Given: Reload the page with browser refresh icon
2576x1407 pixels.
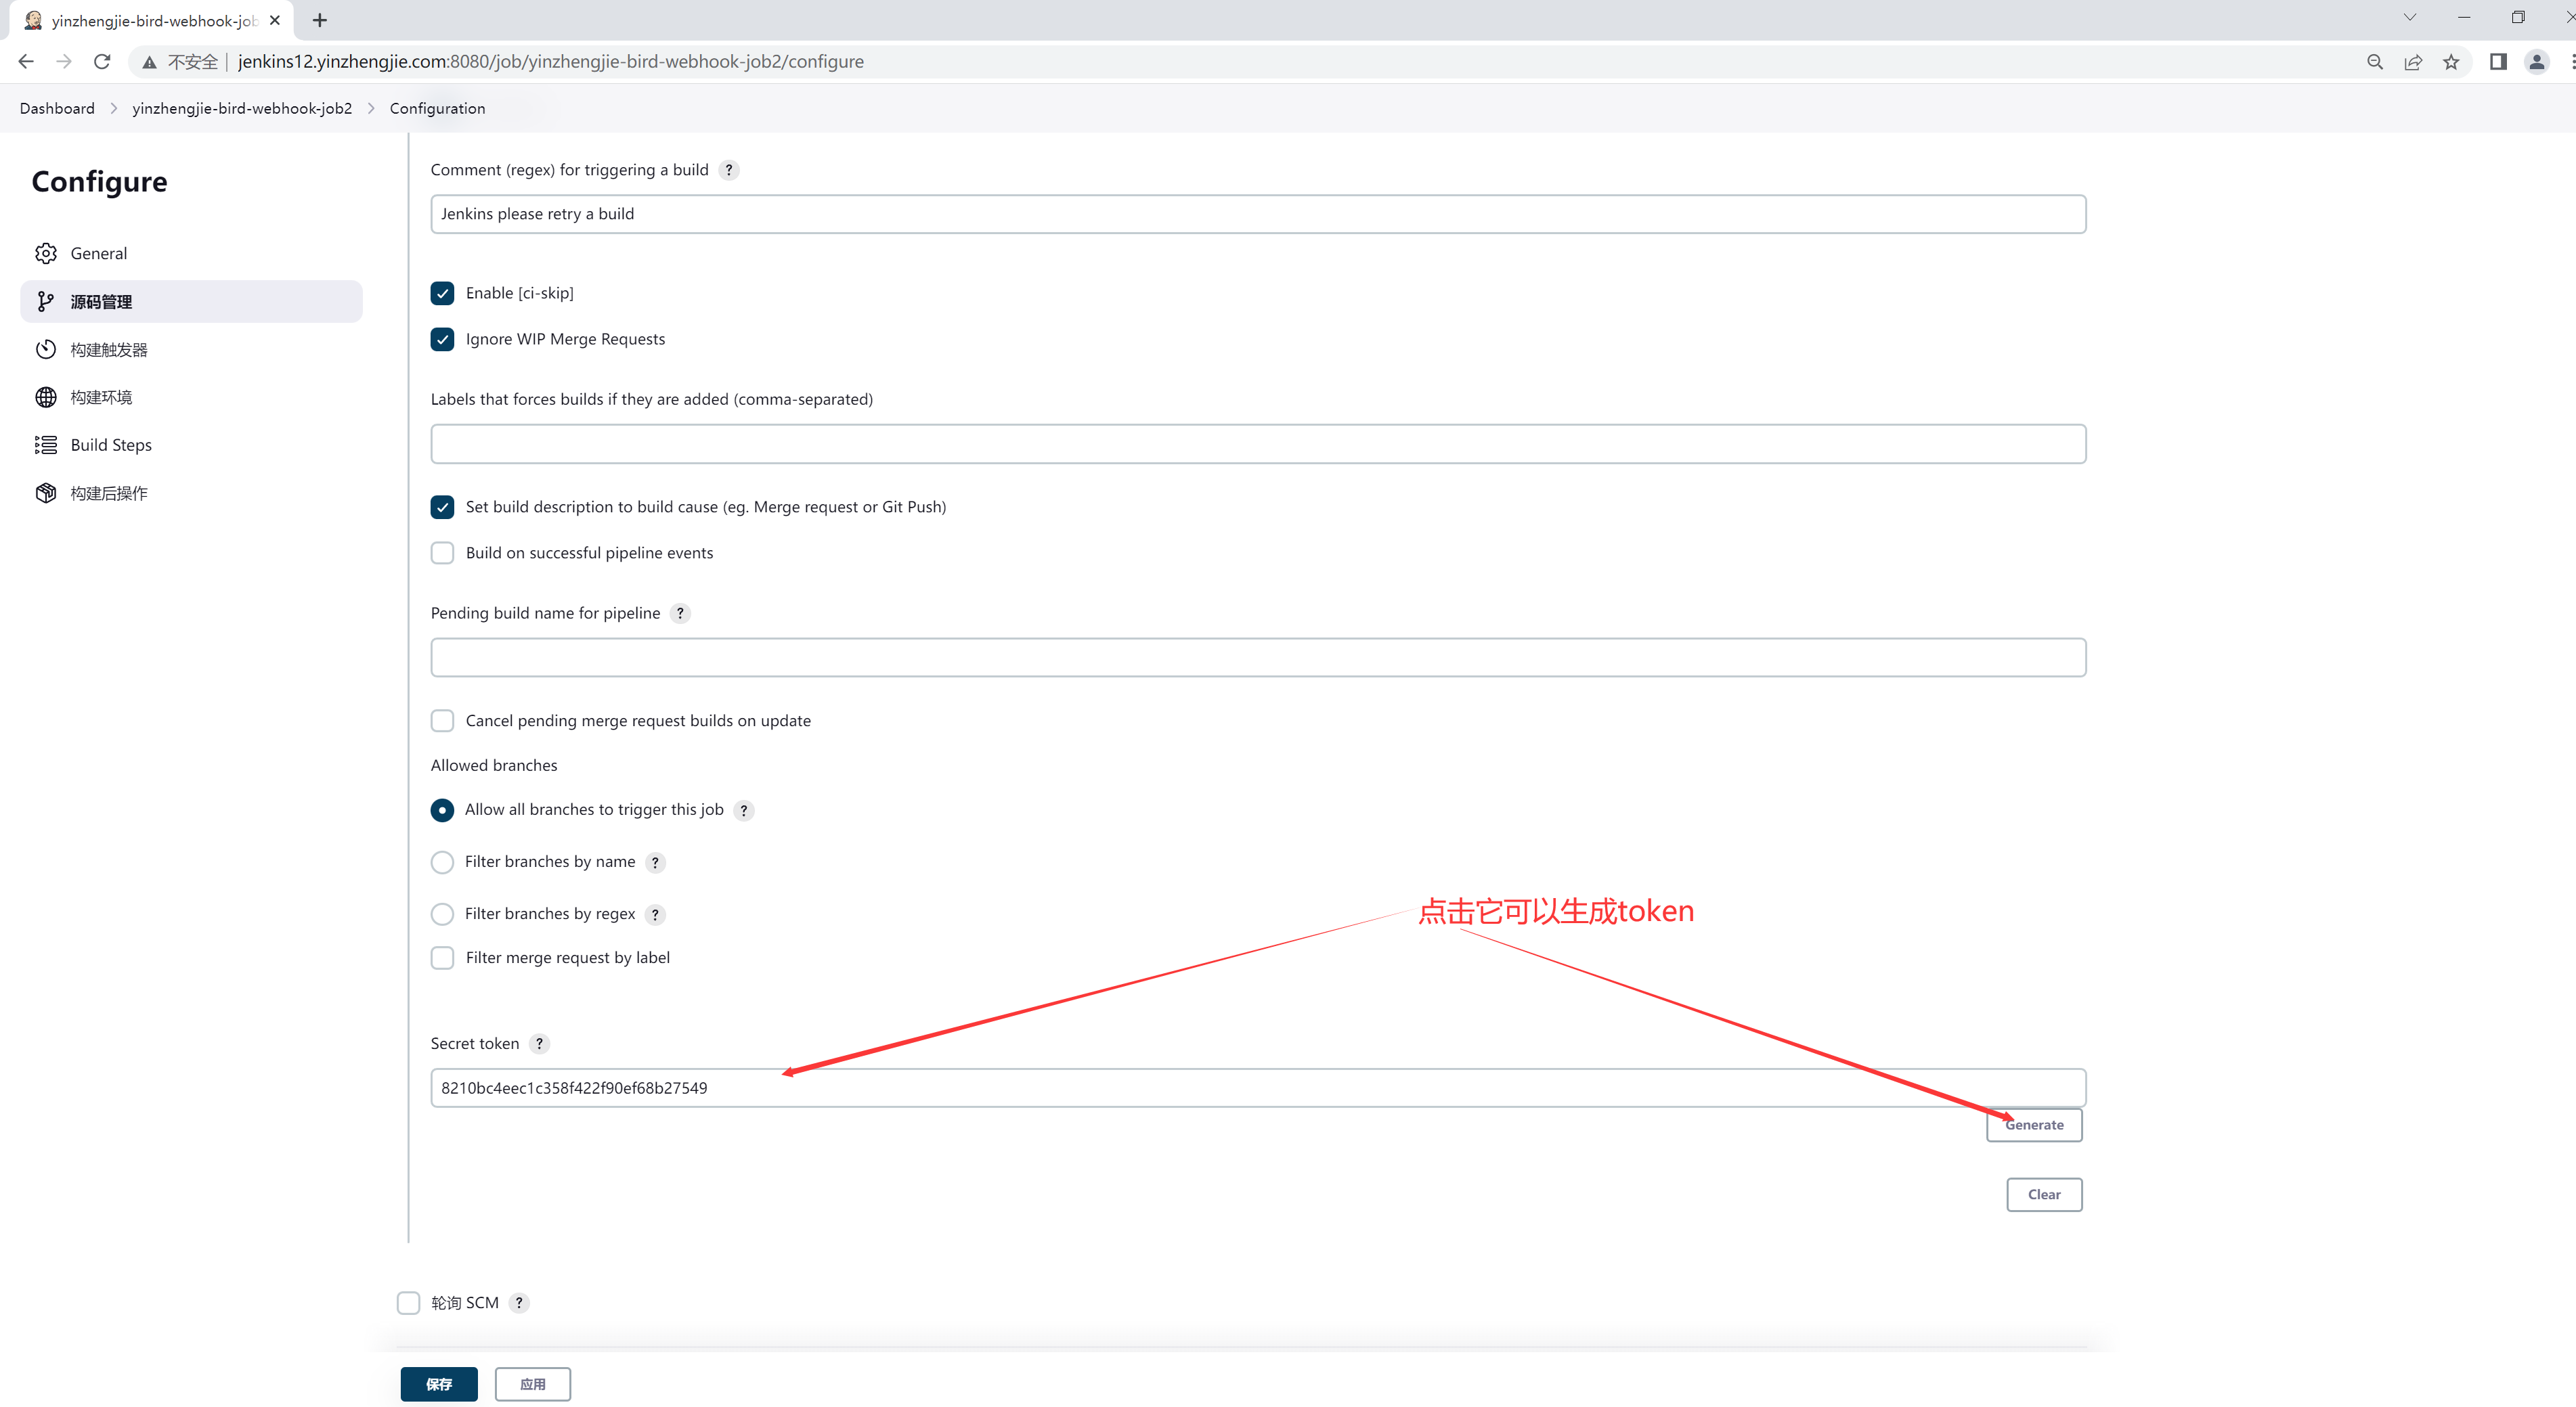Looking at the screenshot, I should [x=102, y=62].
